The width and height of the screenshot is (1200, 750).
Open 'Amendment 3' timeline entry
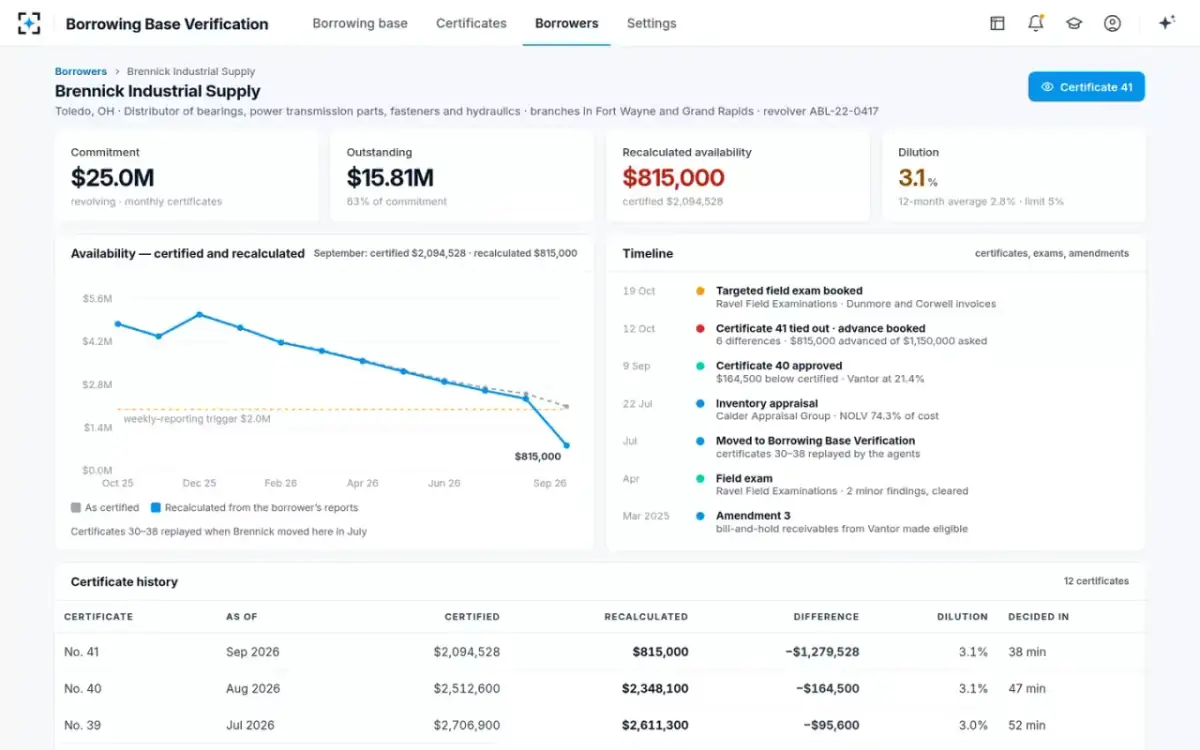tap(753, 516)
